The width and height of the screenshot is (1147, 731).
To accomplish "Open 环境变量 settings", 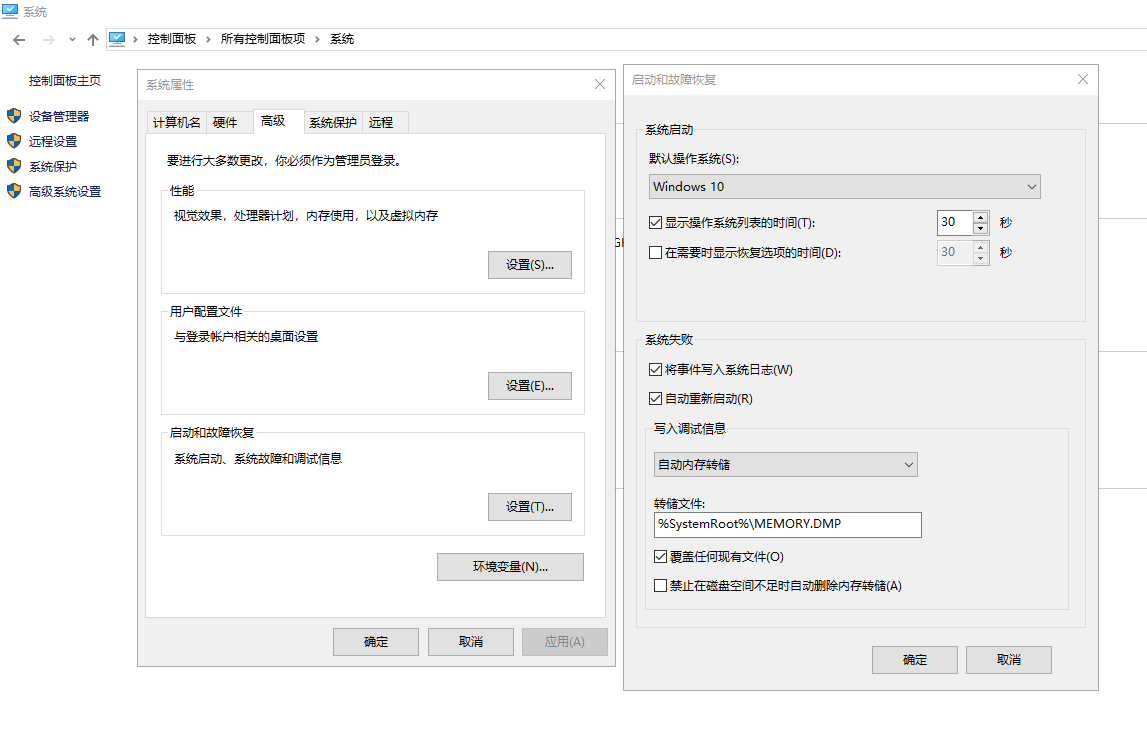I will (510, 566).
